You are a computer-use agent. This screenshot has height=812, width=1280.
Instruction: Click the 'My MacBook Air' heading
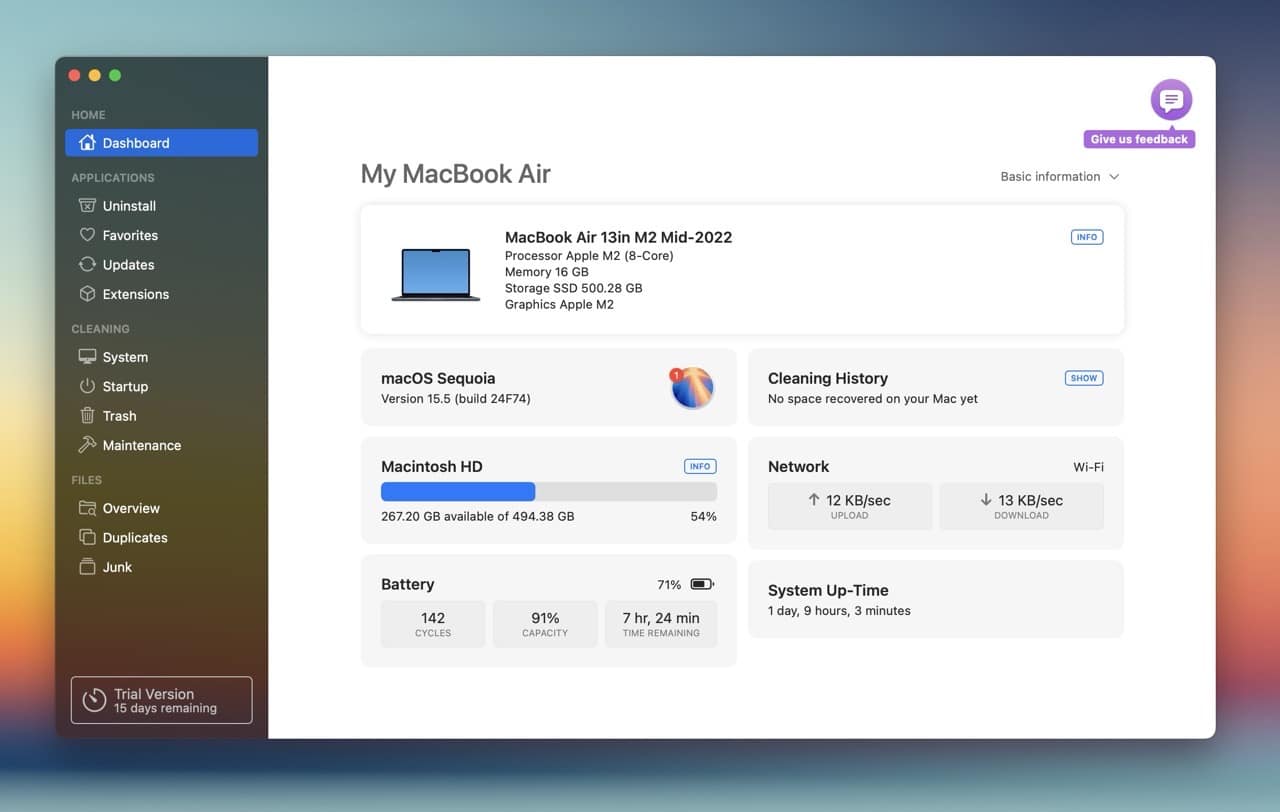456,174
